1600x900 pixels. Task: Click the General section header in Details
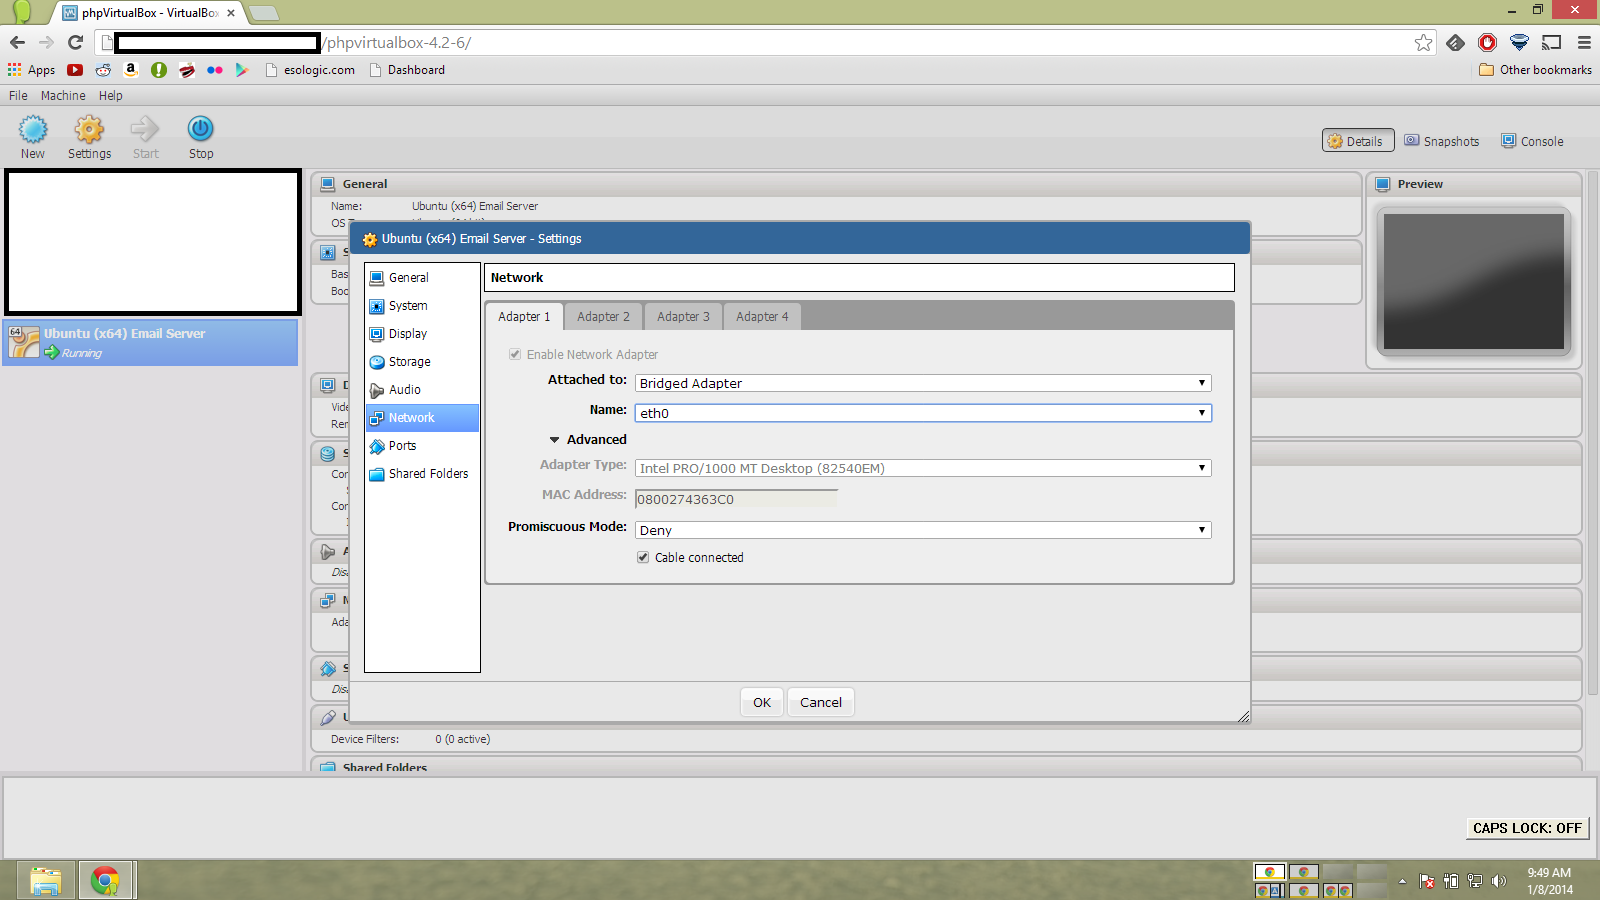(836, 184)
